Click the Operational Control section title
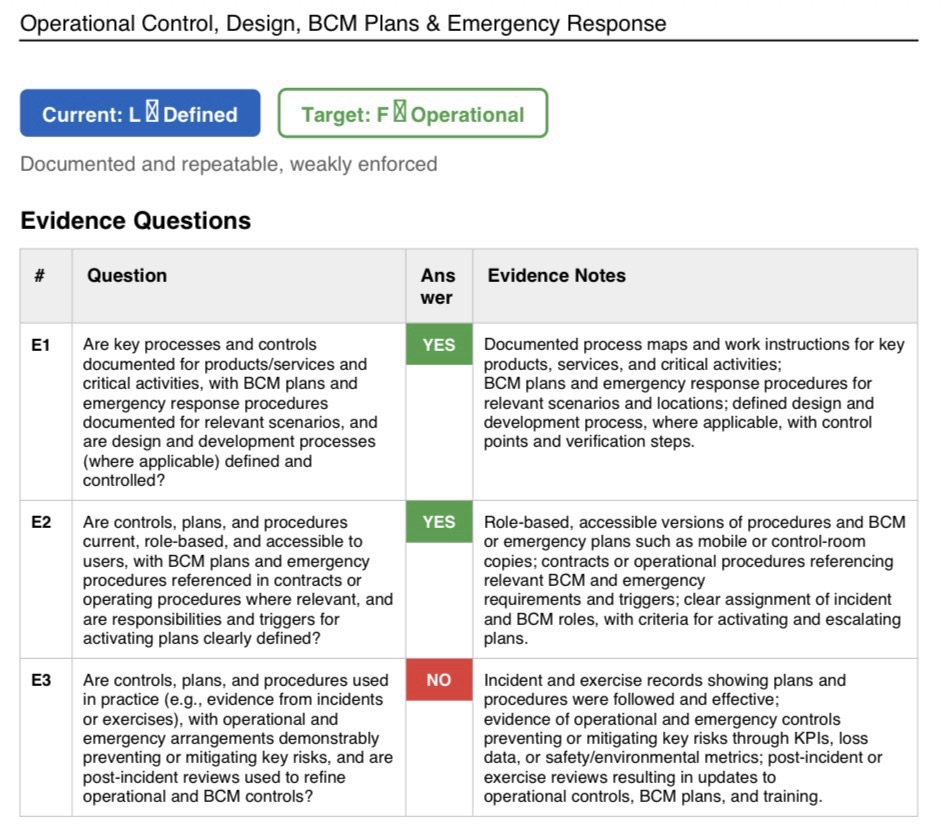This screenshot has height=836, width=951. [343, 23]
